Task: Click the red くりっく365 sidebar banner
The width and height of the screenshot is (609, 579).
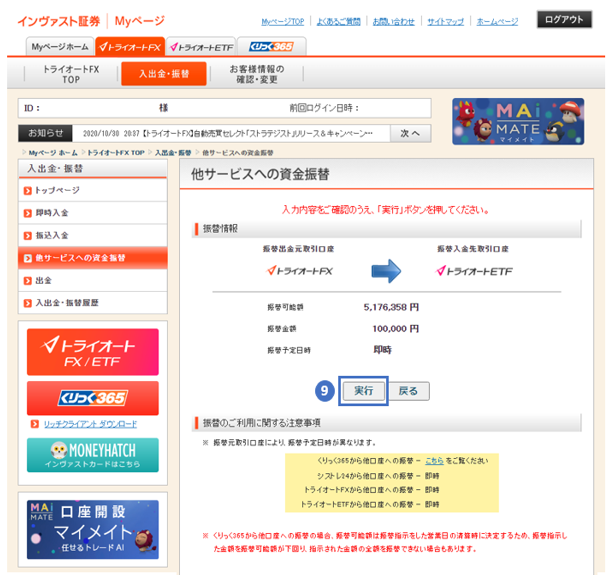Action: tap(92, 398)
